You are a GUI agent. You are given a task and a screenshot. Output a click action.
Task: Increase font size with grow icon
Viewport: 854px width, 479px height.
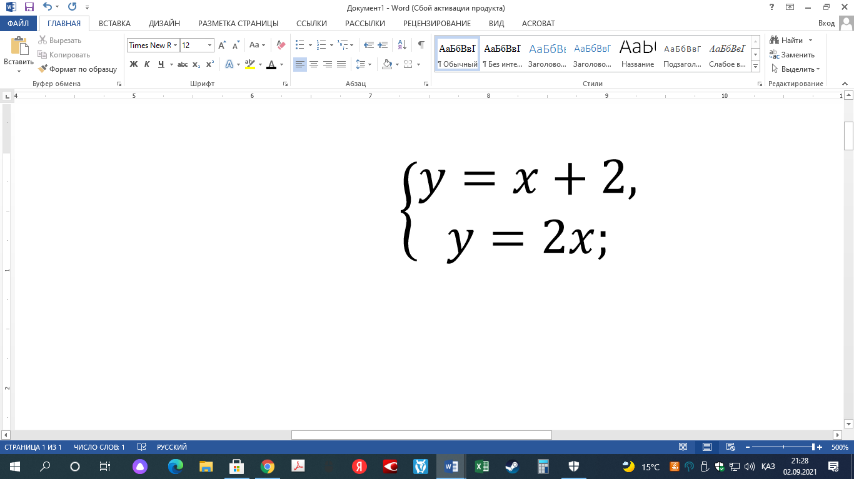click(222, 45)
